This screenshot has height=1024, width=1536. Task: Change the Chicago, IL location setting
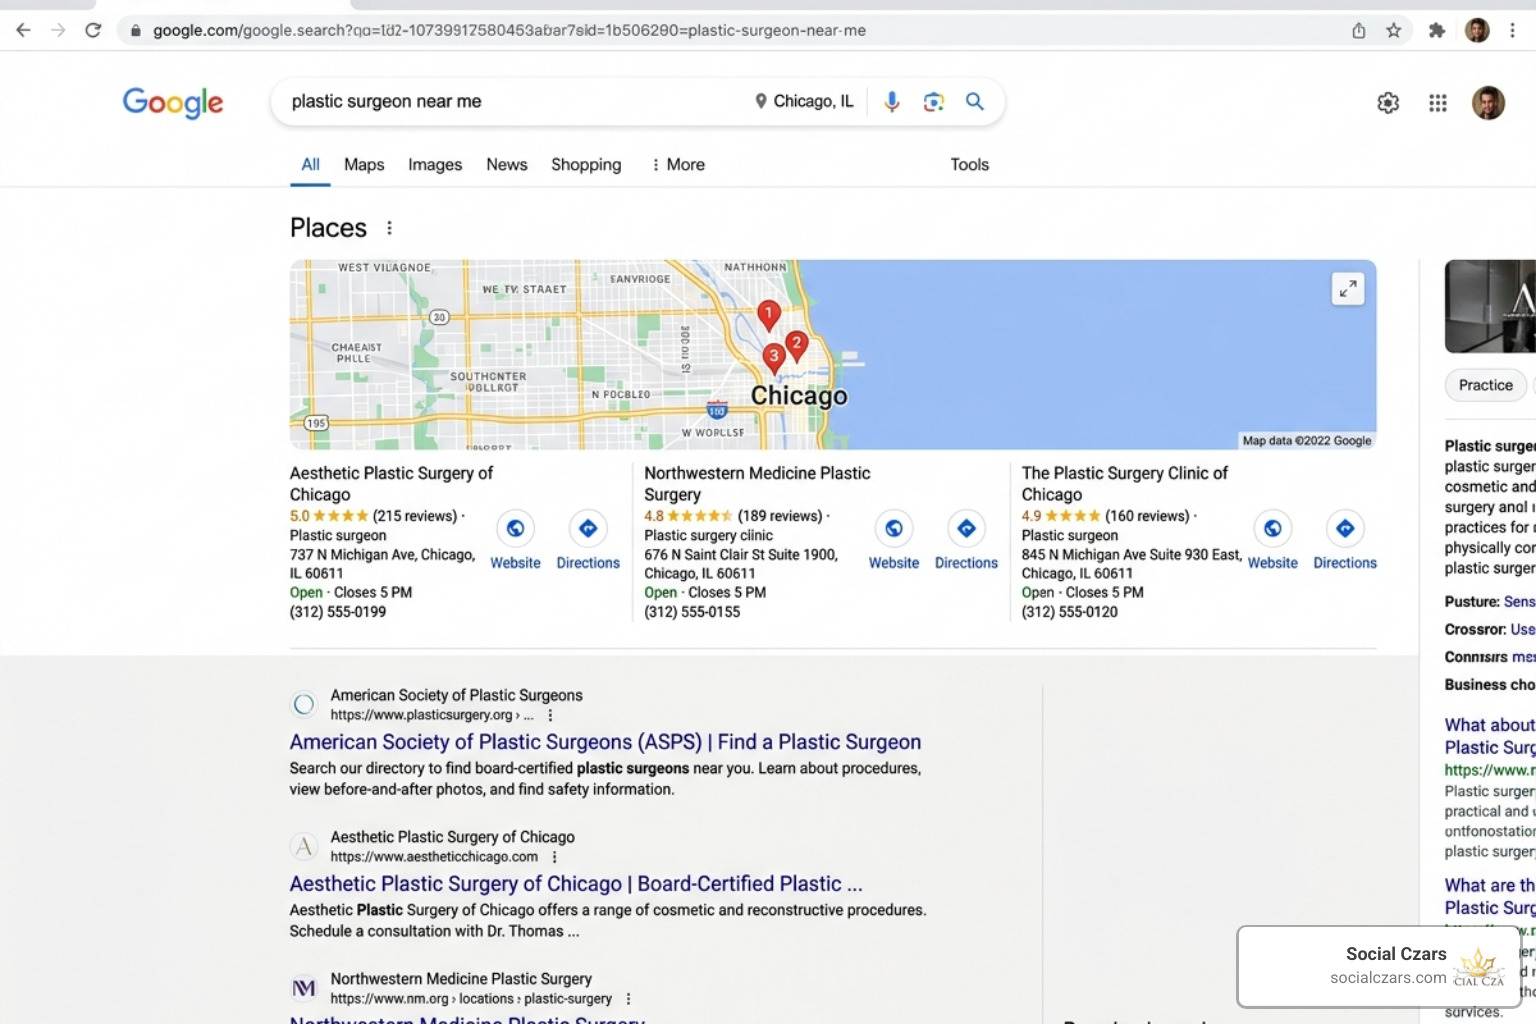pos(804,101)
